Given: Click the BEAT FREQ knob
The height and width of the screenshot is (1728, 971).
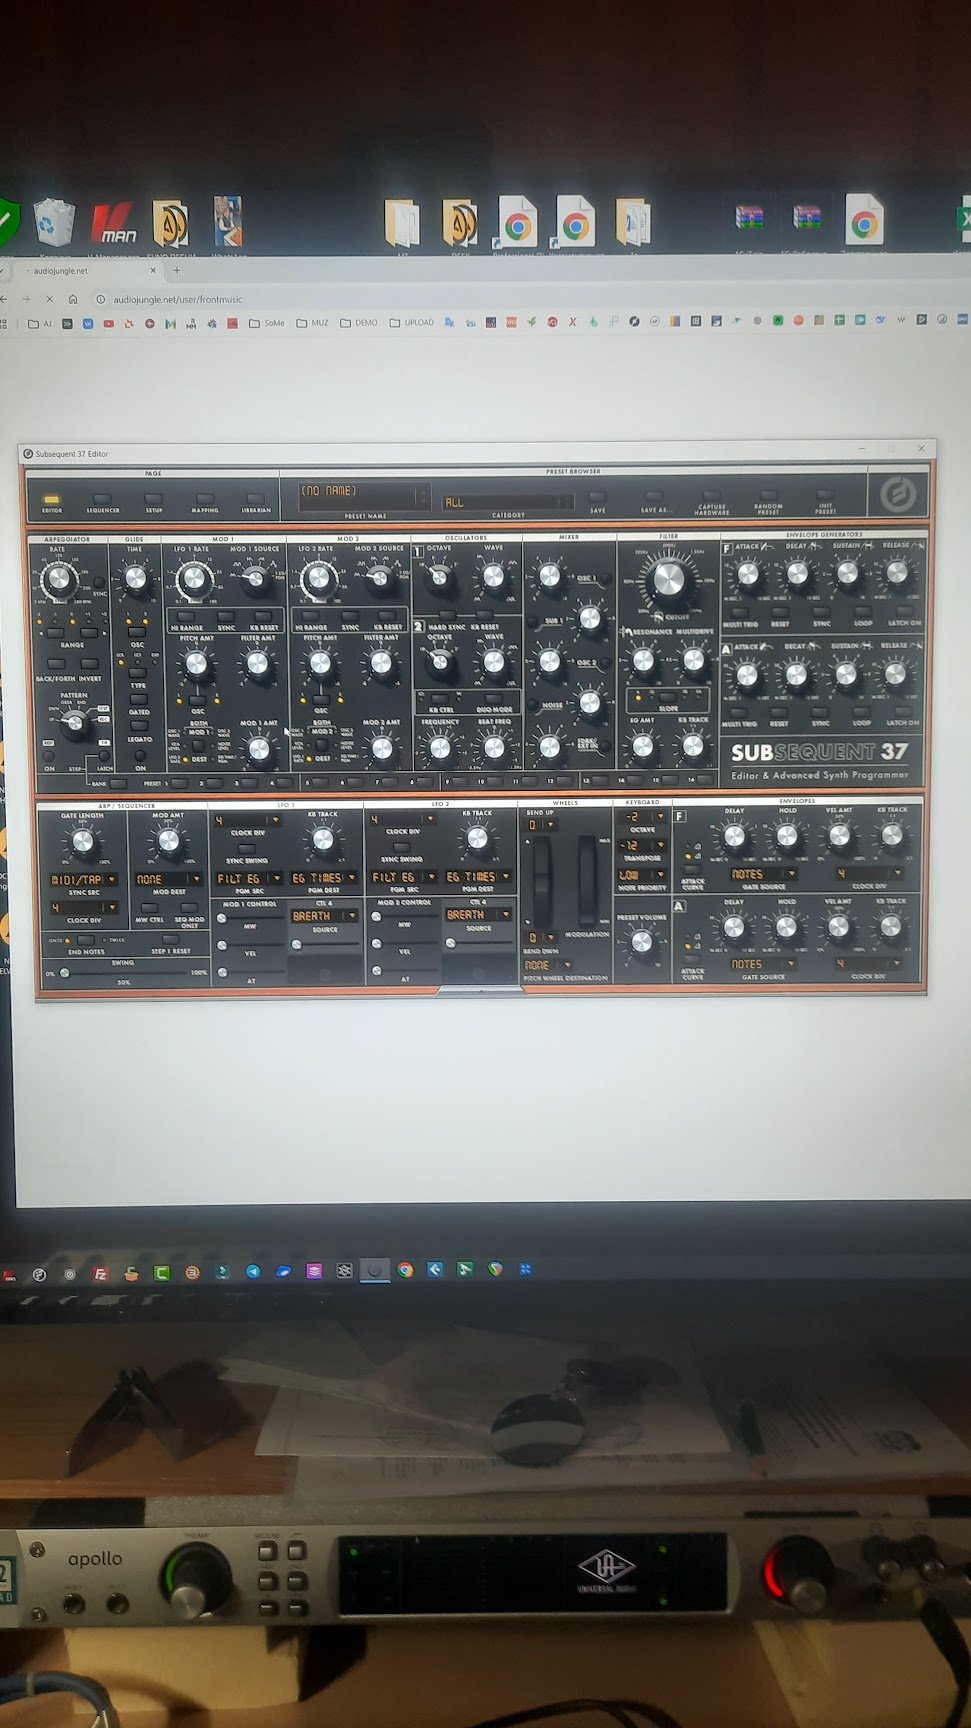Looking at the screenshot, I should (493, 747).
